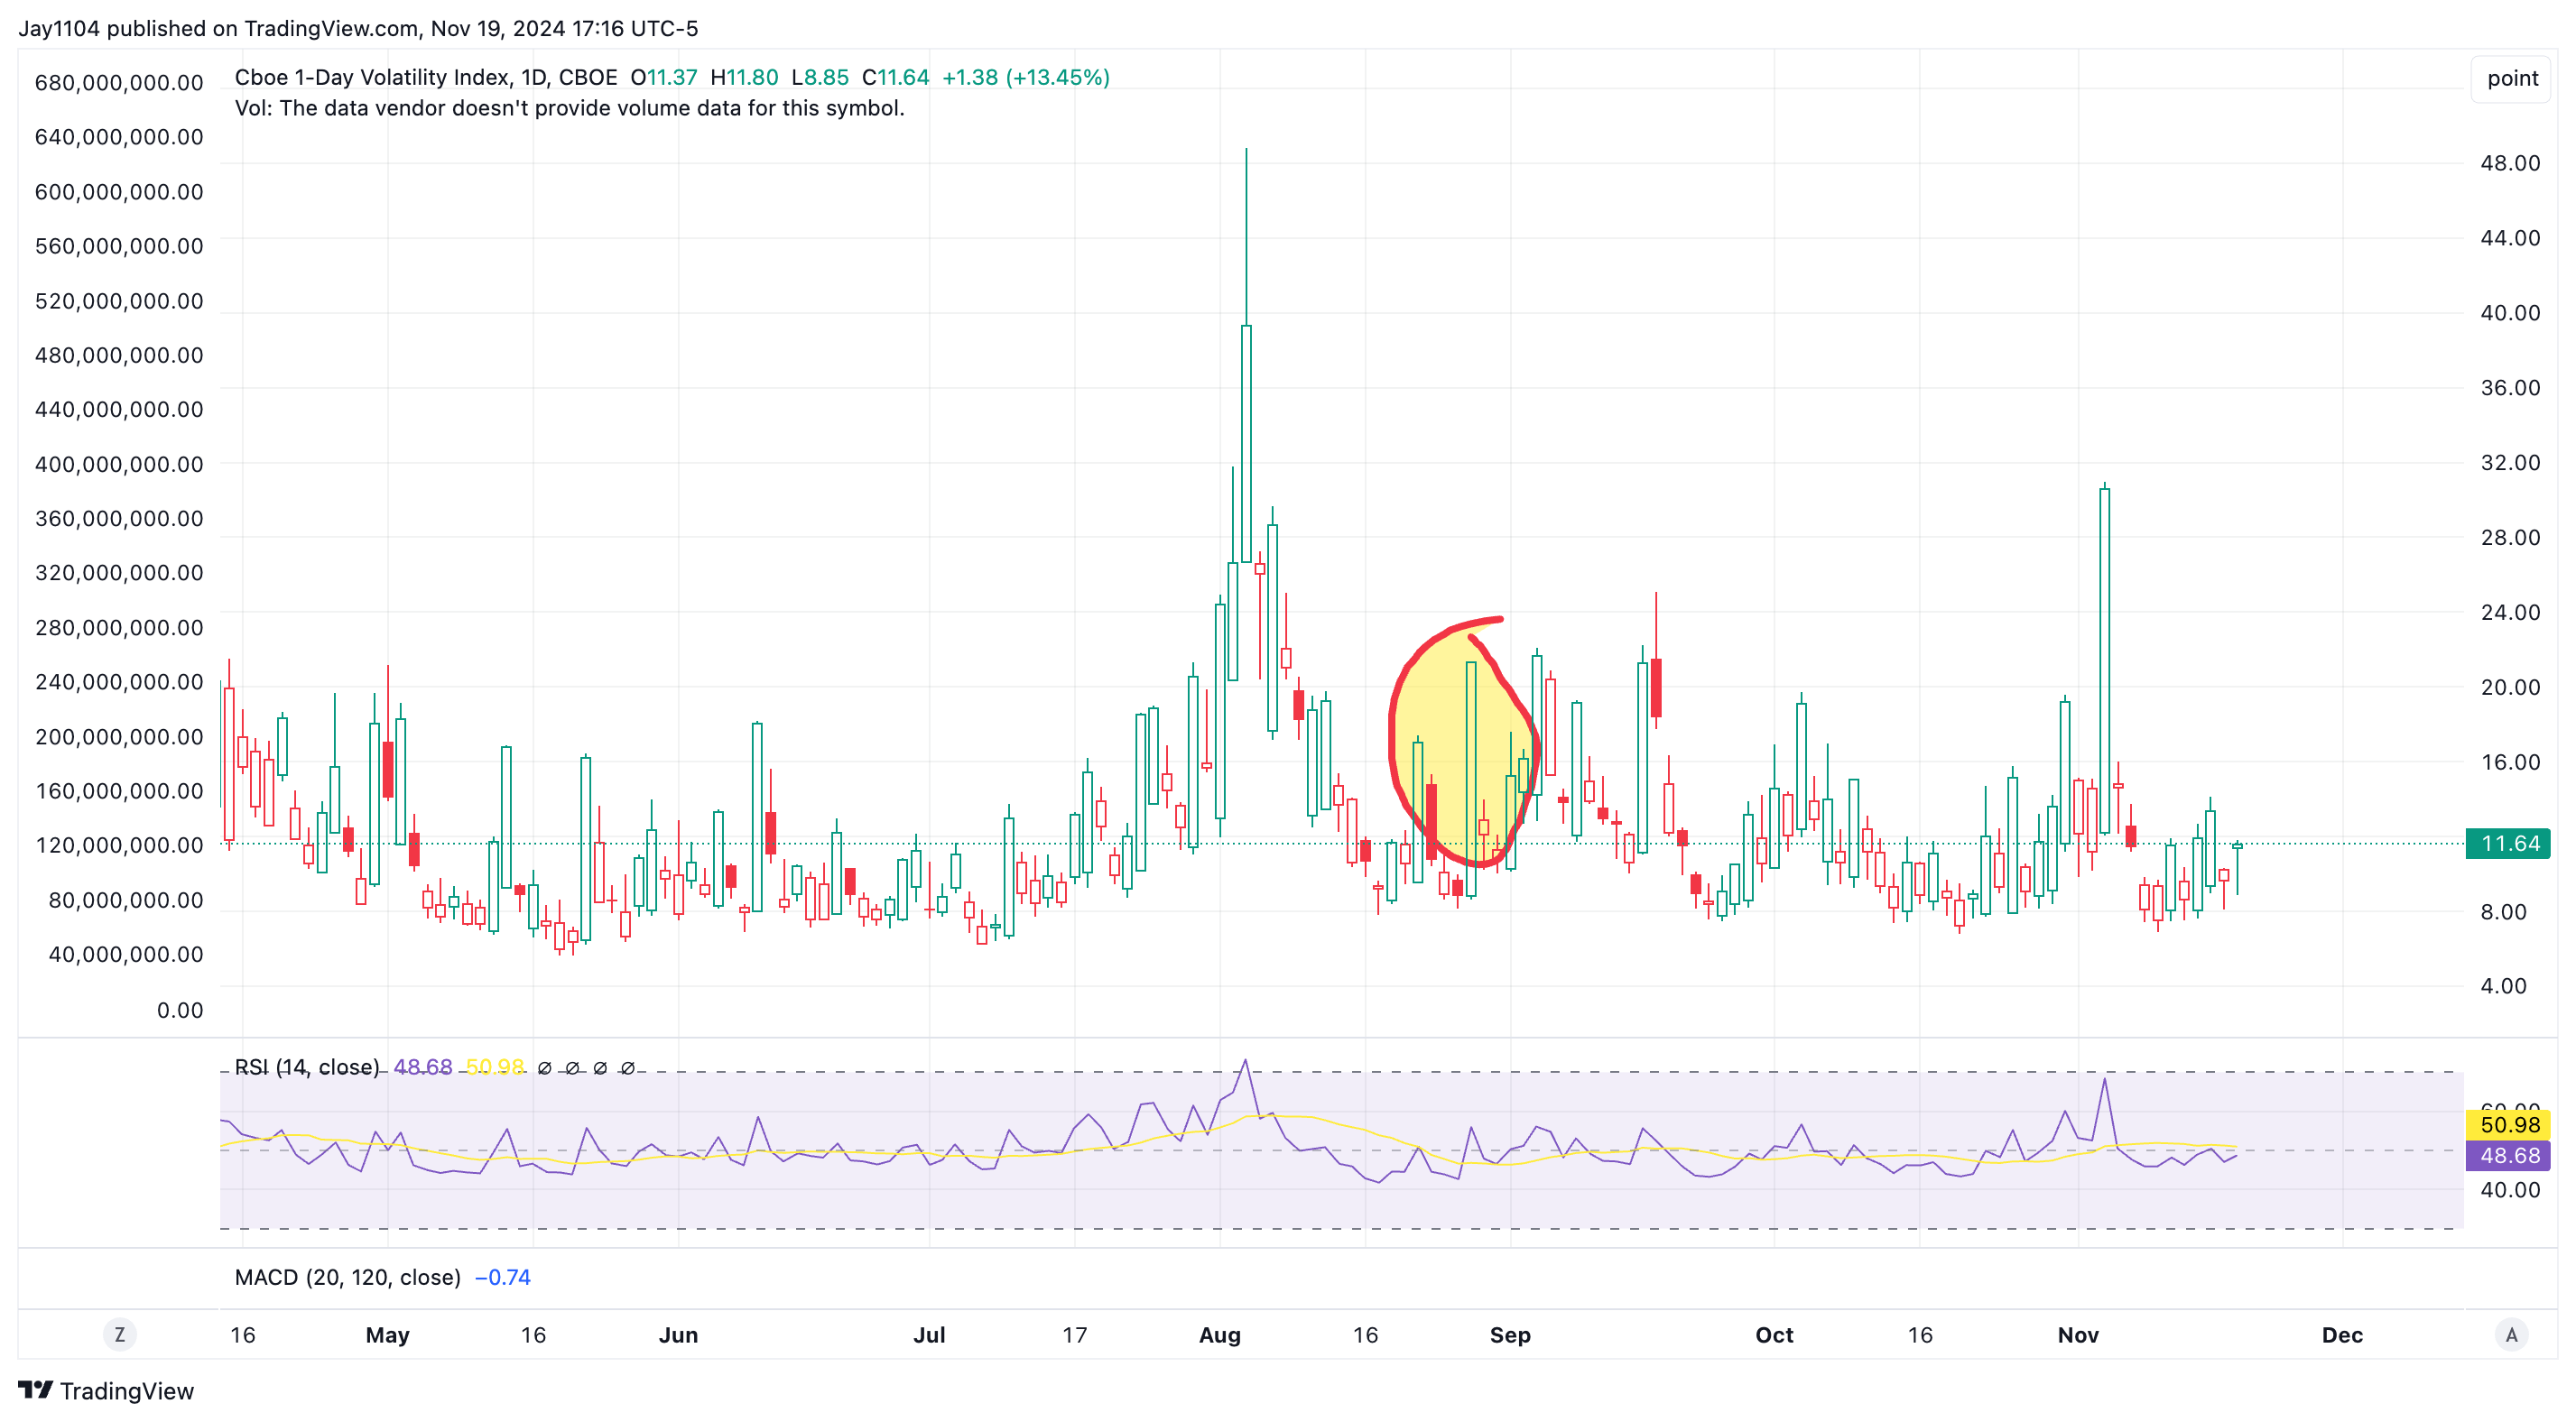Click the tall early-November spike candle
This screenshot has width=2576, height=1422.
point(2105,660)
